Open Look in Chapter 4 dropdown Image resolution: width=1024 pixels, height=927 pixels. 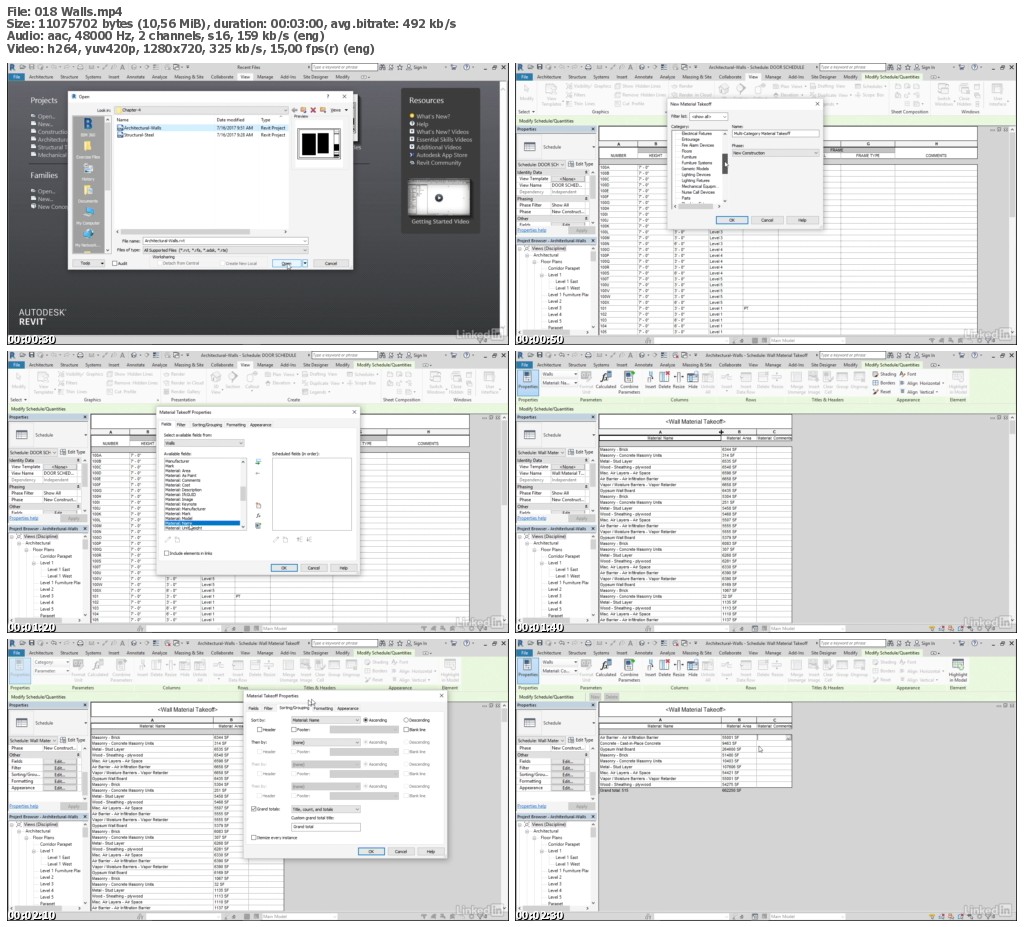201,110
